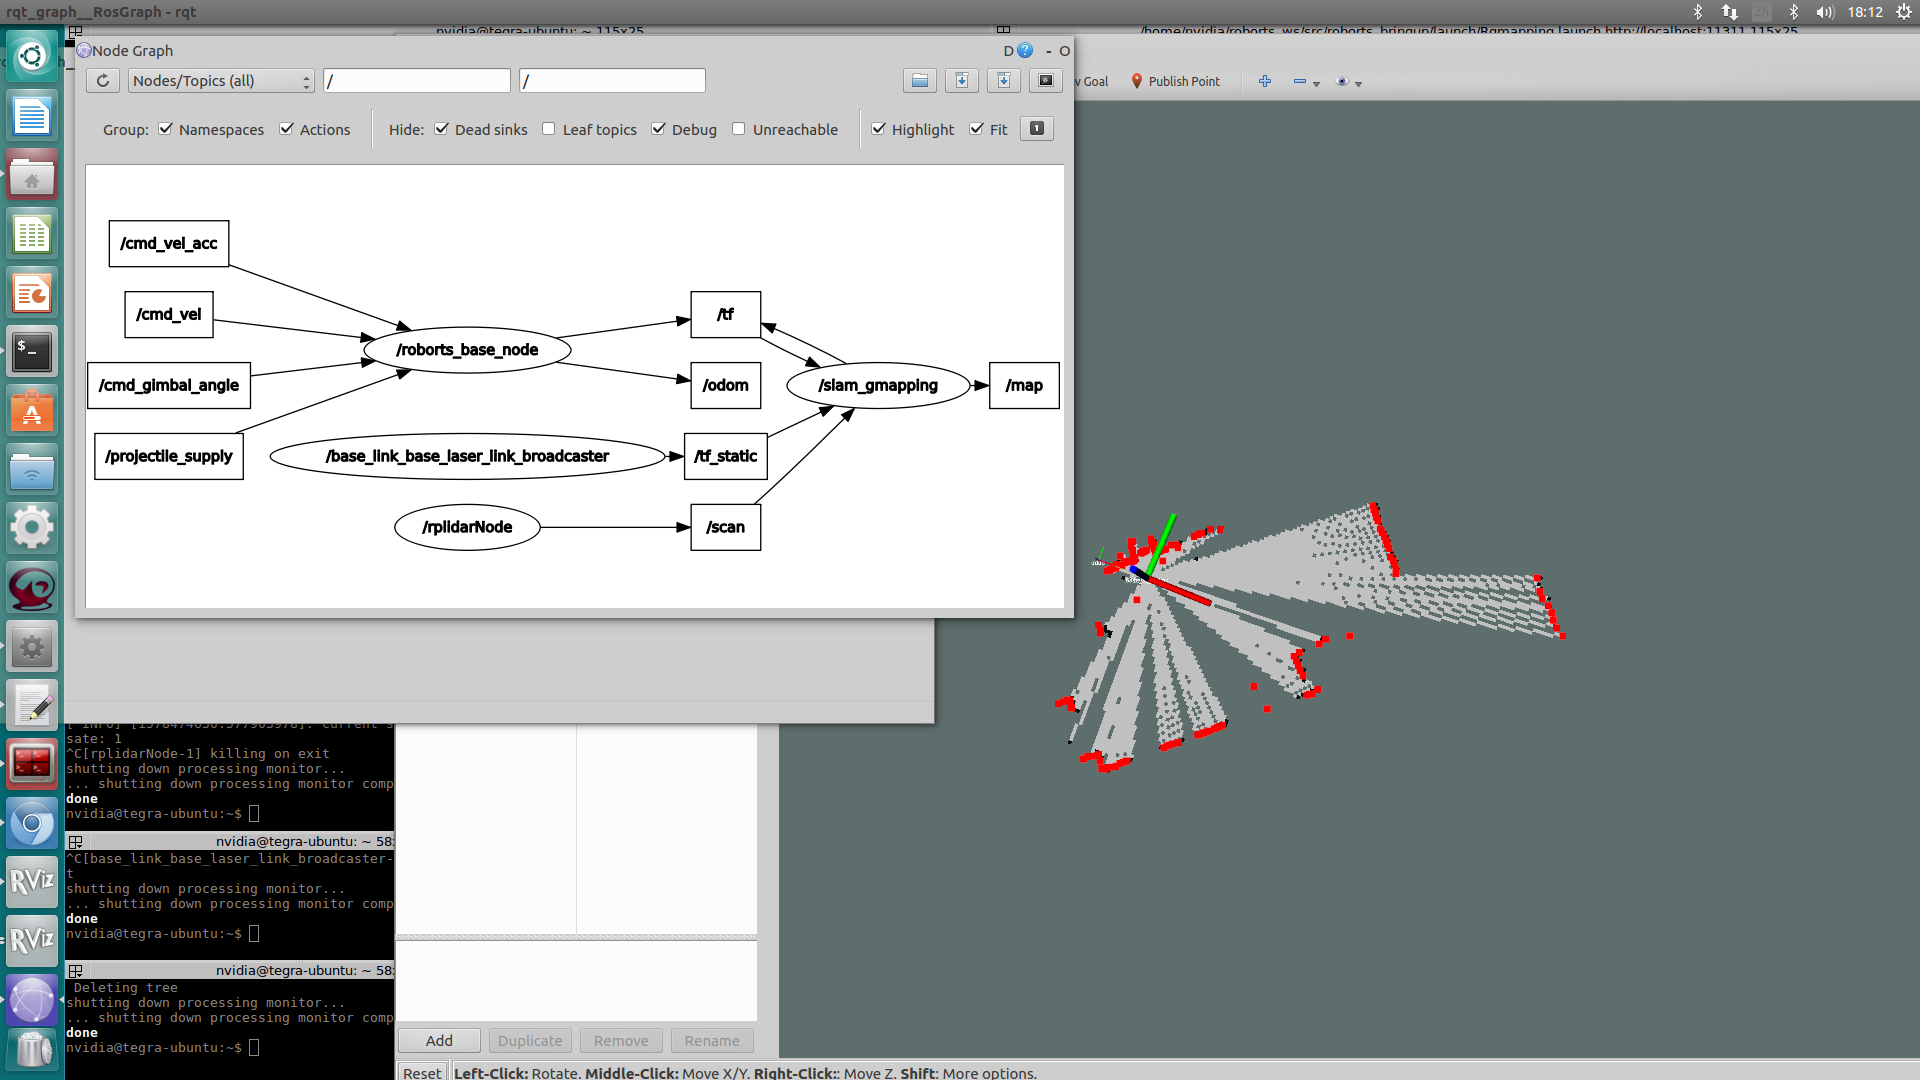This screenshot has width=1920, height=1080.
Task: Enable the Leaf topics hide checkbox
Action: pos(549,129)
